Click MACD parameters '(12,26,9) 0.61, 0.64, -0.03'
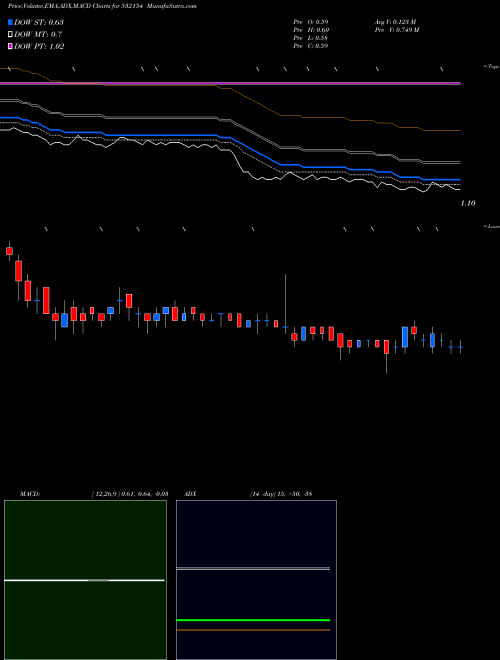The width and height of the screenshot is (500, 660). coord(130,494)
